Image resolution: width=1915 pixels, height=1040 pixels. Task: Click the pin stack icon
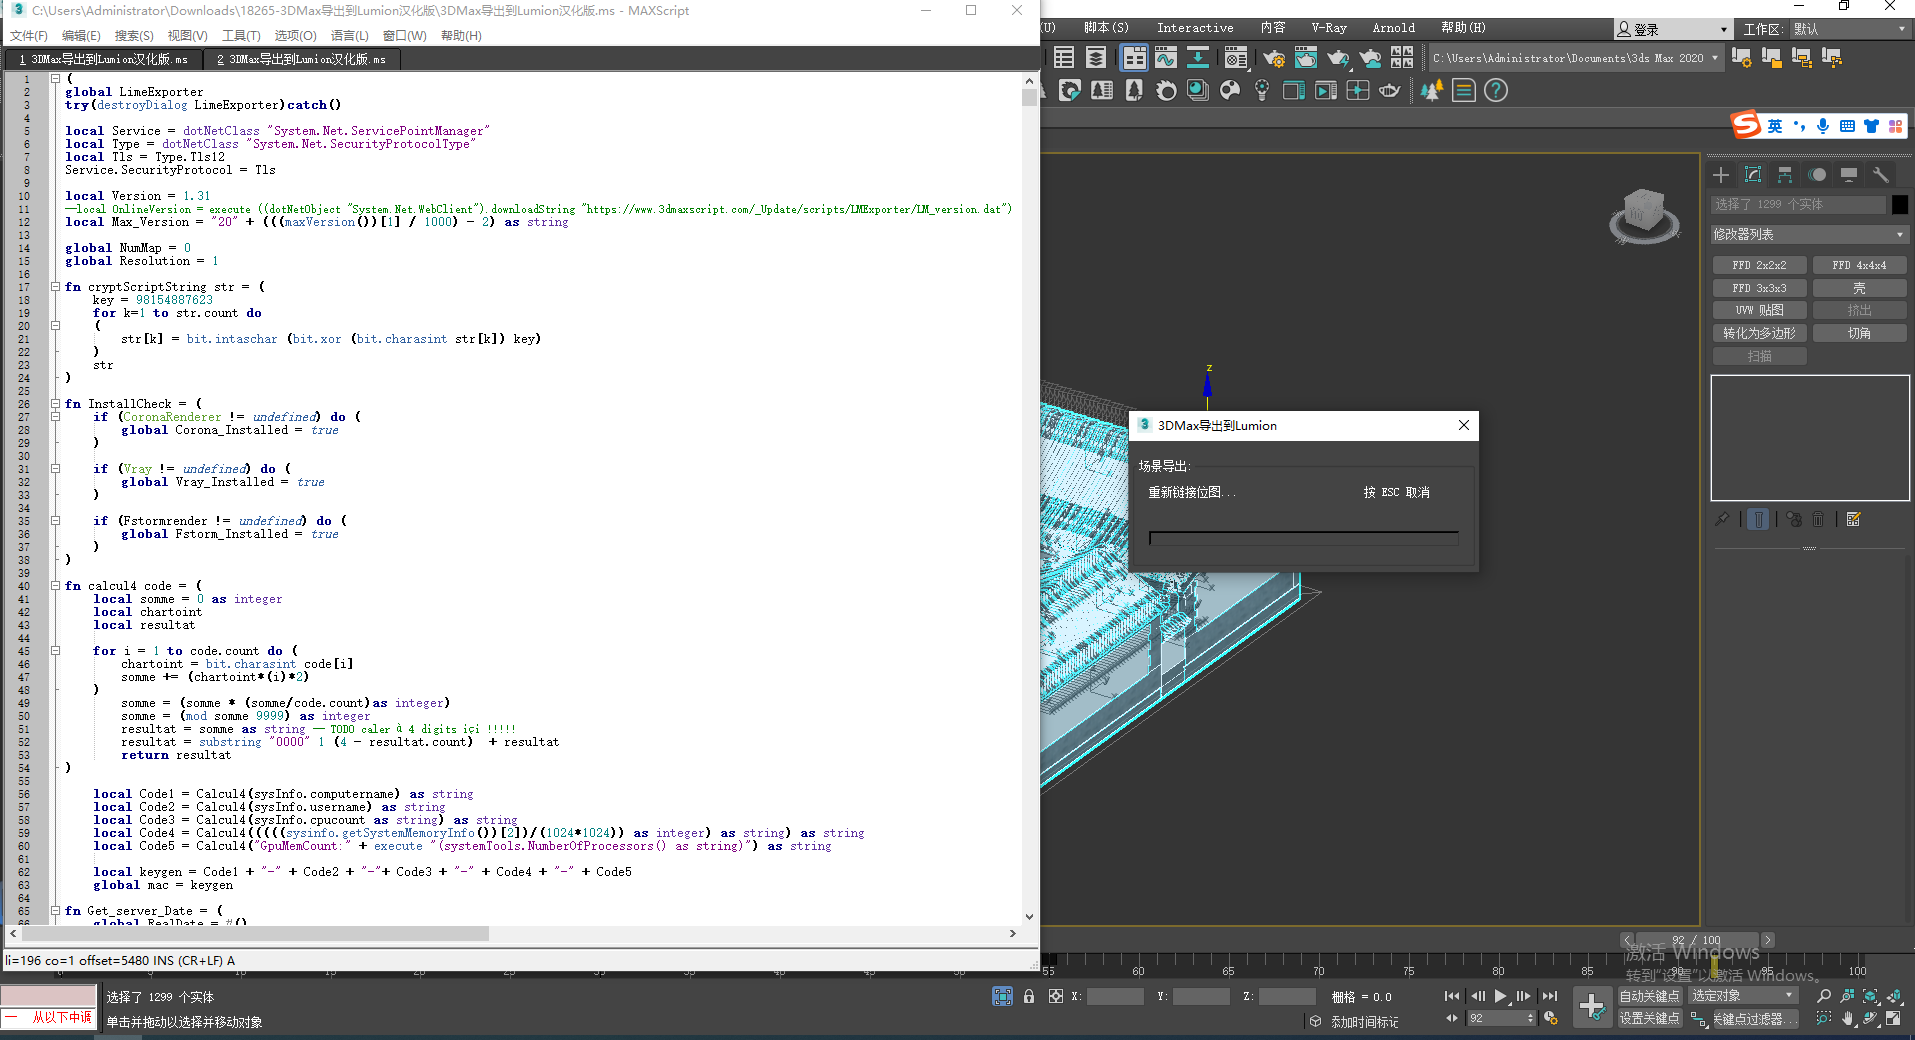(x=1722, y=519)
